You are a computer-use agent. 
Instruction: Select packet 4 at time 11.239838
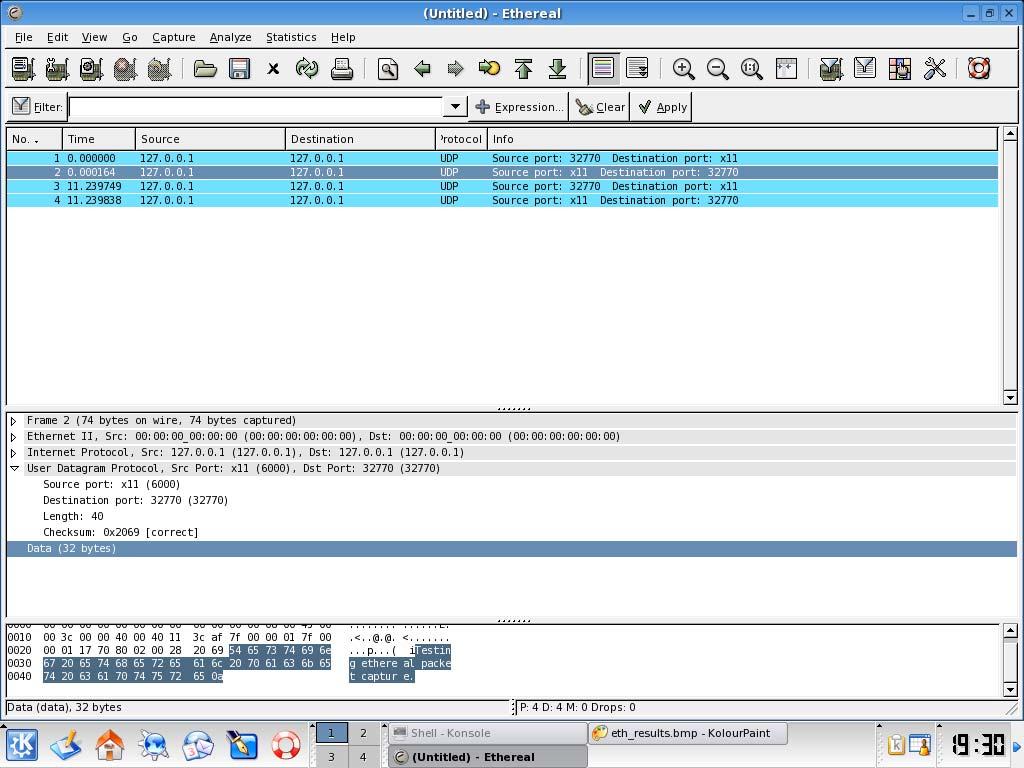(502, 200)
